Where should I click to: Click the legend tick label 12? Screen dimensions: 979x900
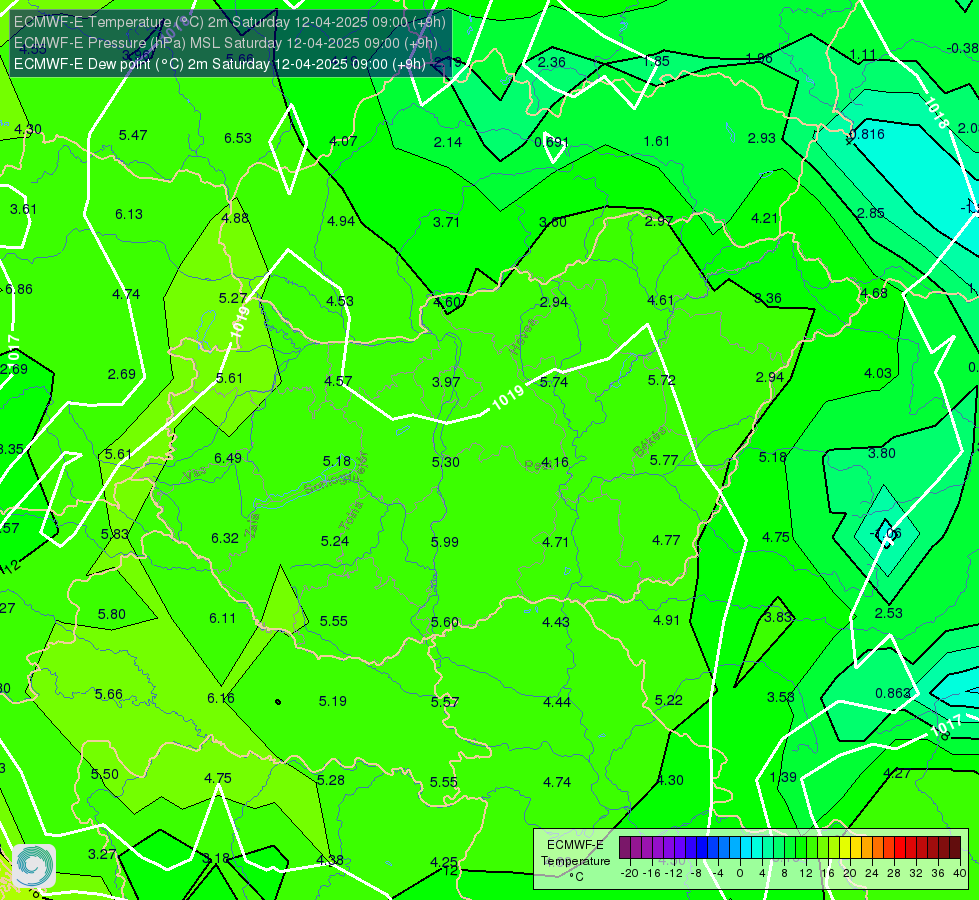coord(806,873)
